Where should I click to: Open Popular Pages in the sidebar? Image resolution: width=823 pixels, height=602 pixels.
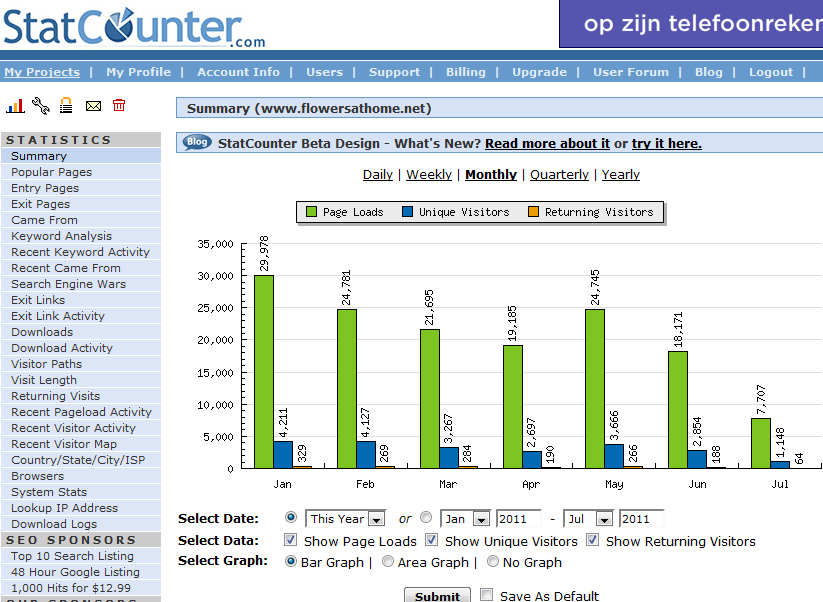(81, 172)
